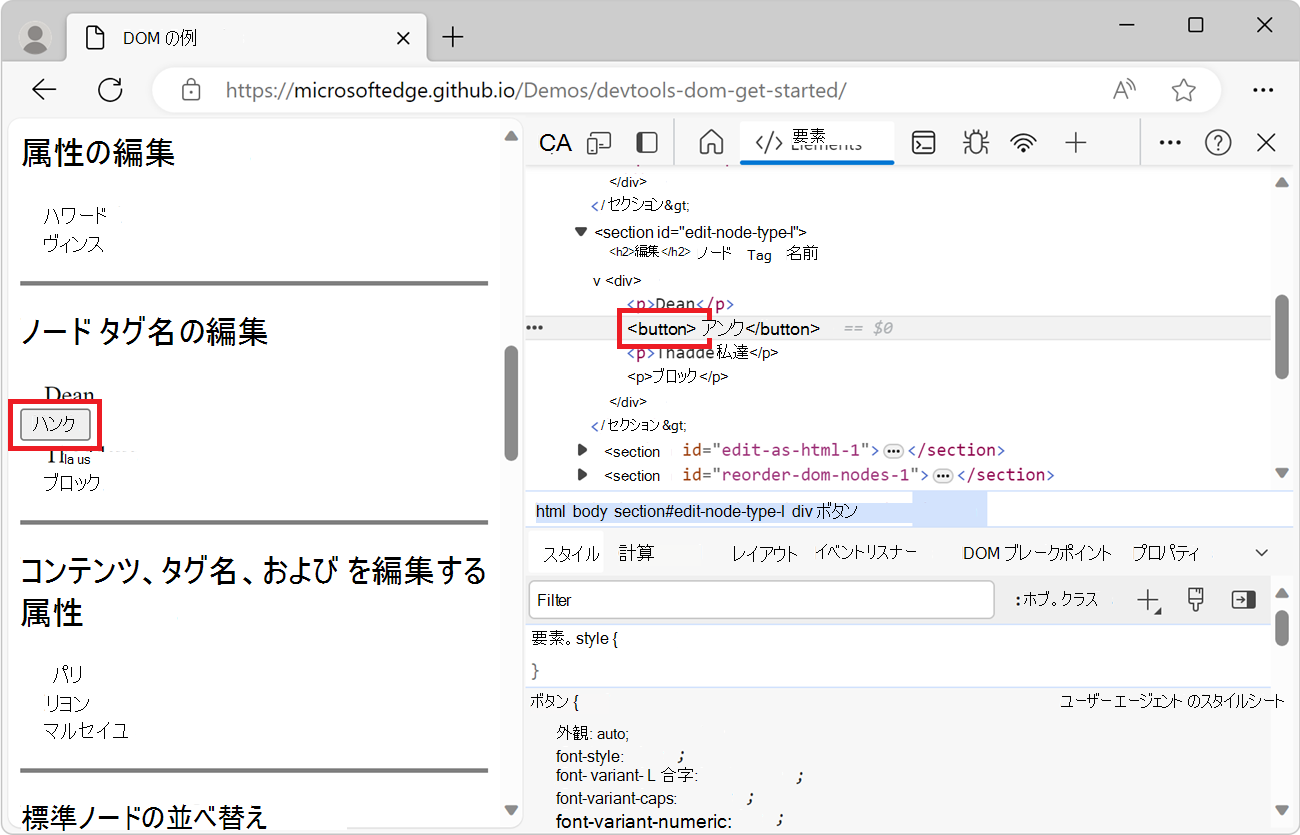Open DevTools help with the question mark icon
The image size is (1300, 835).
coord(1218,143)
